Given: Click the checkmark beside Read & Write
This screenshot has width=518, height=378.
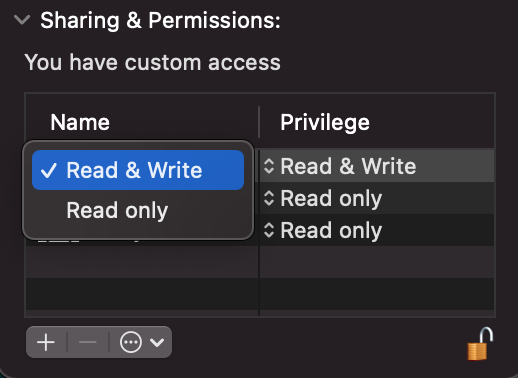Looking at the screenshot, I should point(49,170).
